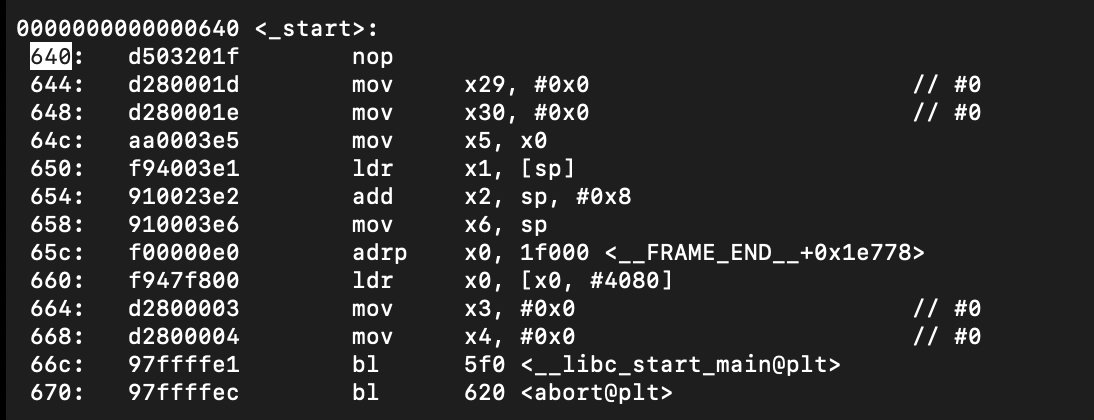Click the abort@plt branch target
Screen dimensions: 1094x420
[597, 392]
